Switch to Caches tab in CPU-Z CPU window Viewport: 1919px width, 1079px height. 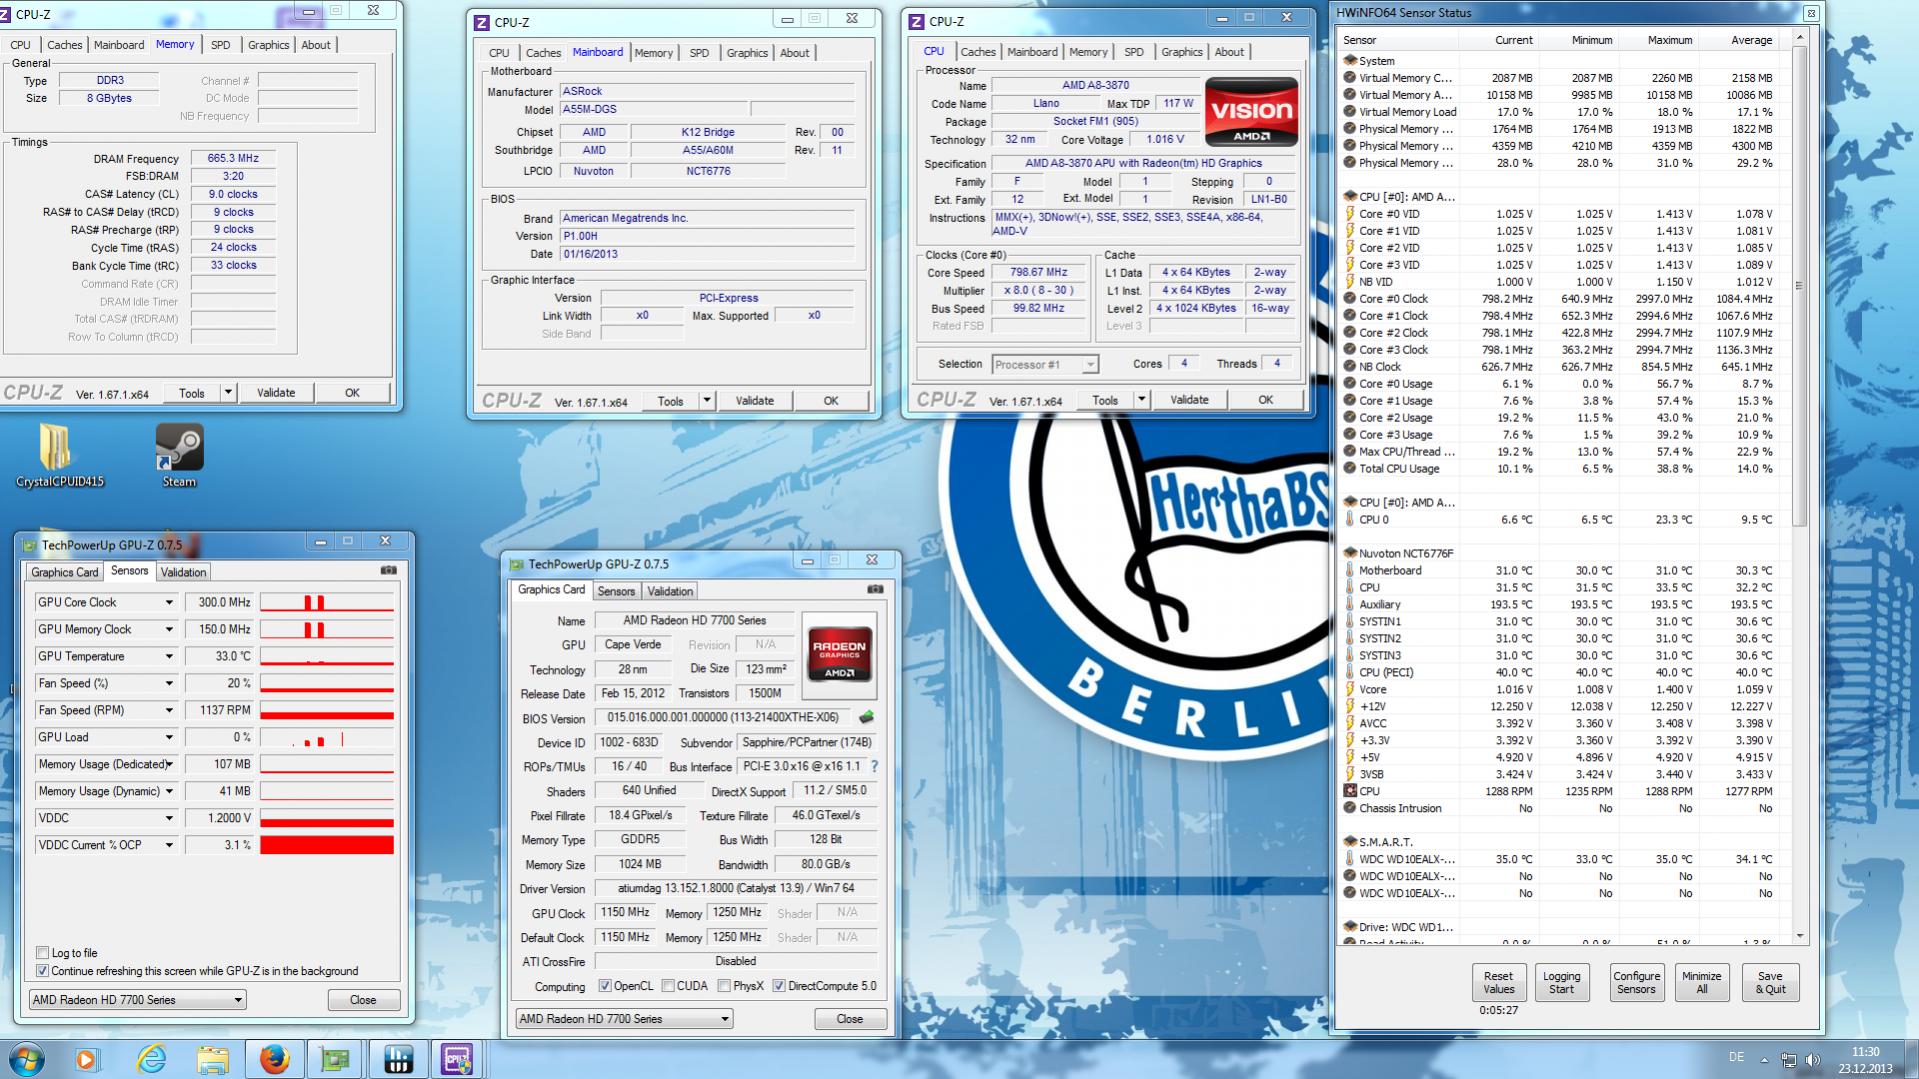coord(978,52)
